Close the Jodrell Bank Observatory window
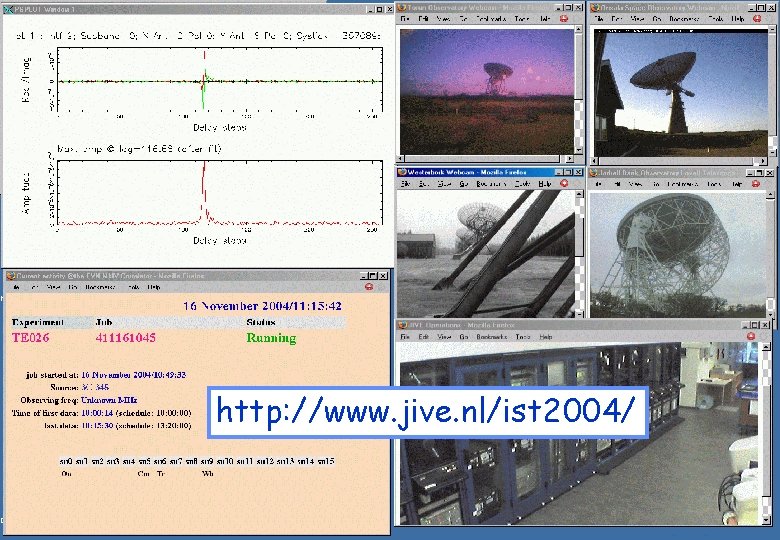Image resolution: width=780 pixels, height=540 pixels. coord(770,173)
